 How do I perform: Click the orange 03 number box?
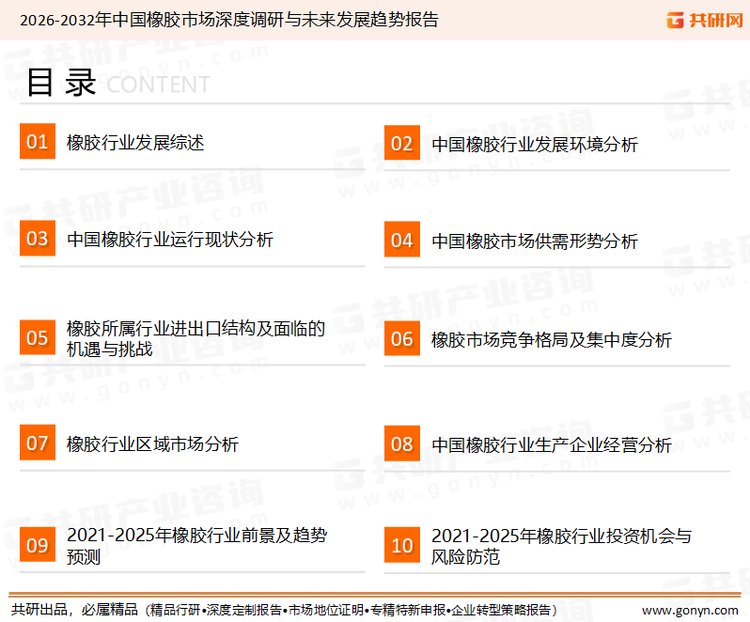(x=37, y=238)
